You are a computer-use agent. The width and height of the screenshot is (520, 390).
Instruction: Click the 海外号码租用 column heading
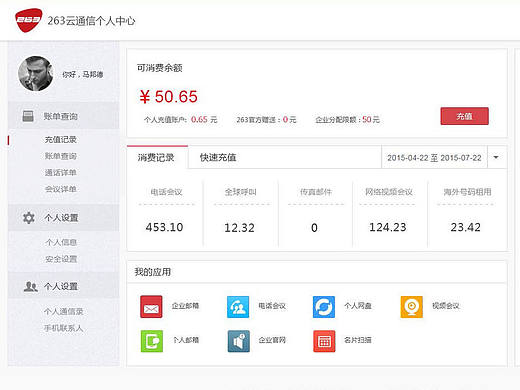click(x=467, y=192)
